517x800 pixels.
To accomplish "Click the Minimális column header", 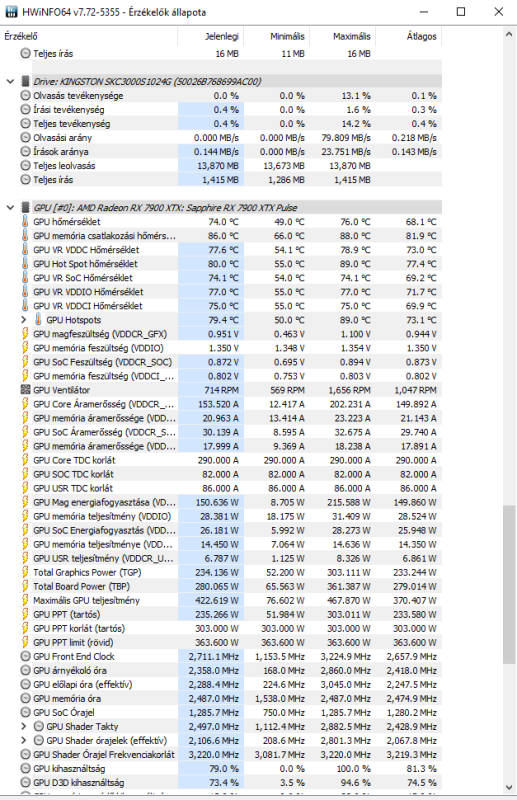I will pyautogui.click(x=277, y=36).
